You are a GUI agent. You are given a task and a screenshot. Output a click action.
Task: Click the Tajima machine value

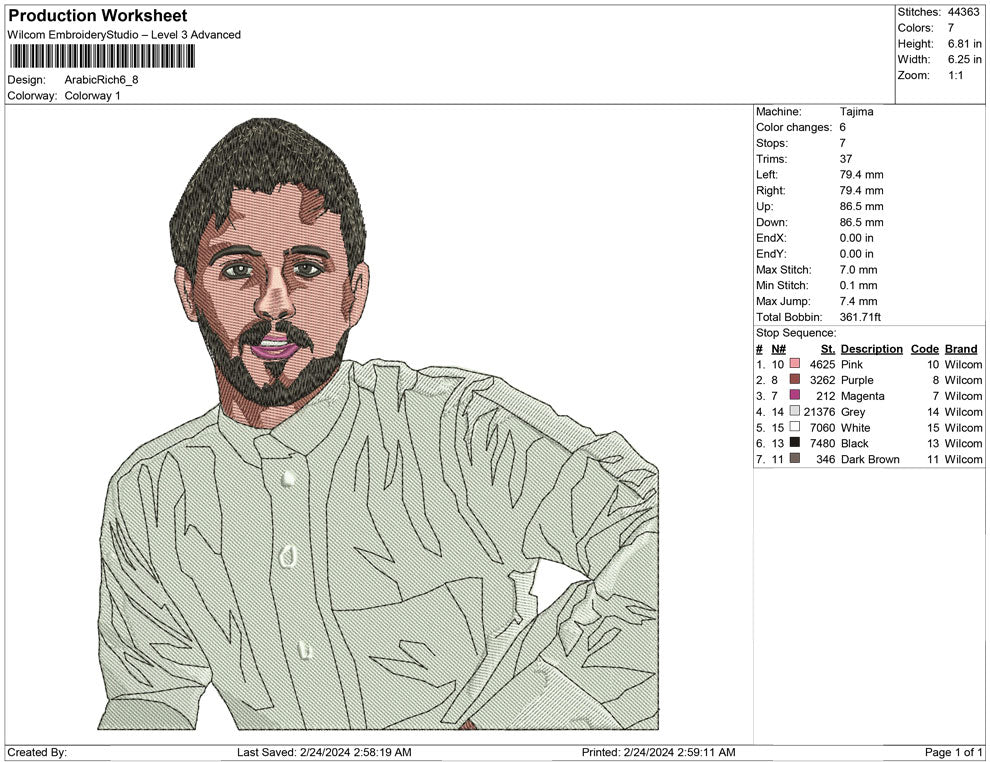pyautogui.click(x=856, y=112)
